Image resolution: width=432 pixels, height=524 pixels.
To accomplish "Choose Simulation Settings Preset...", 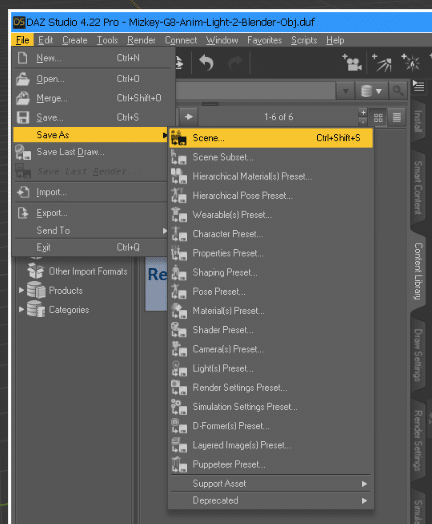I will tap(270, 407).
